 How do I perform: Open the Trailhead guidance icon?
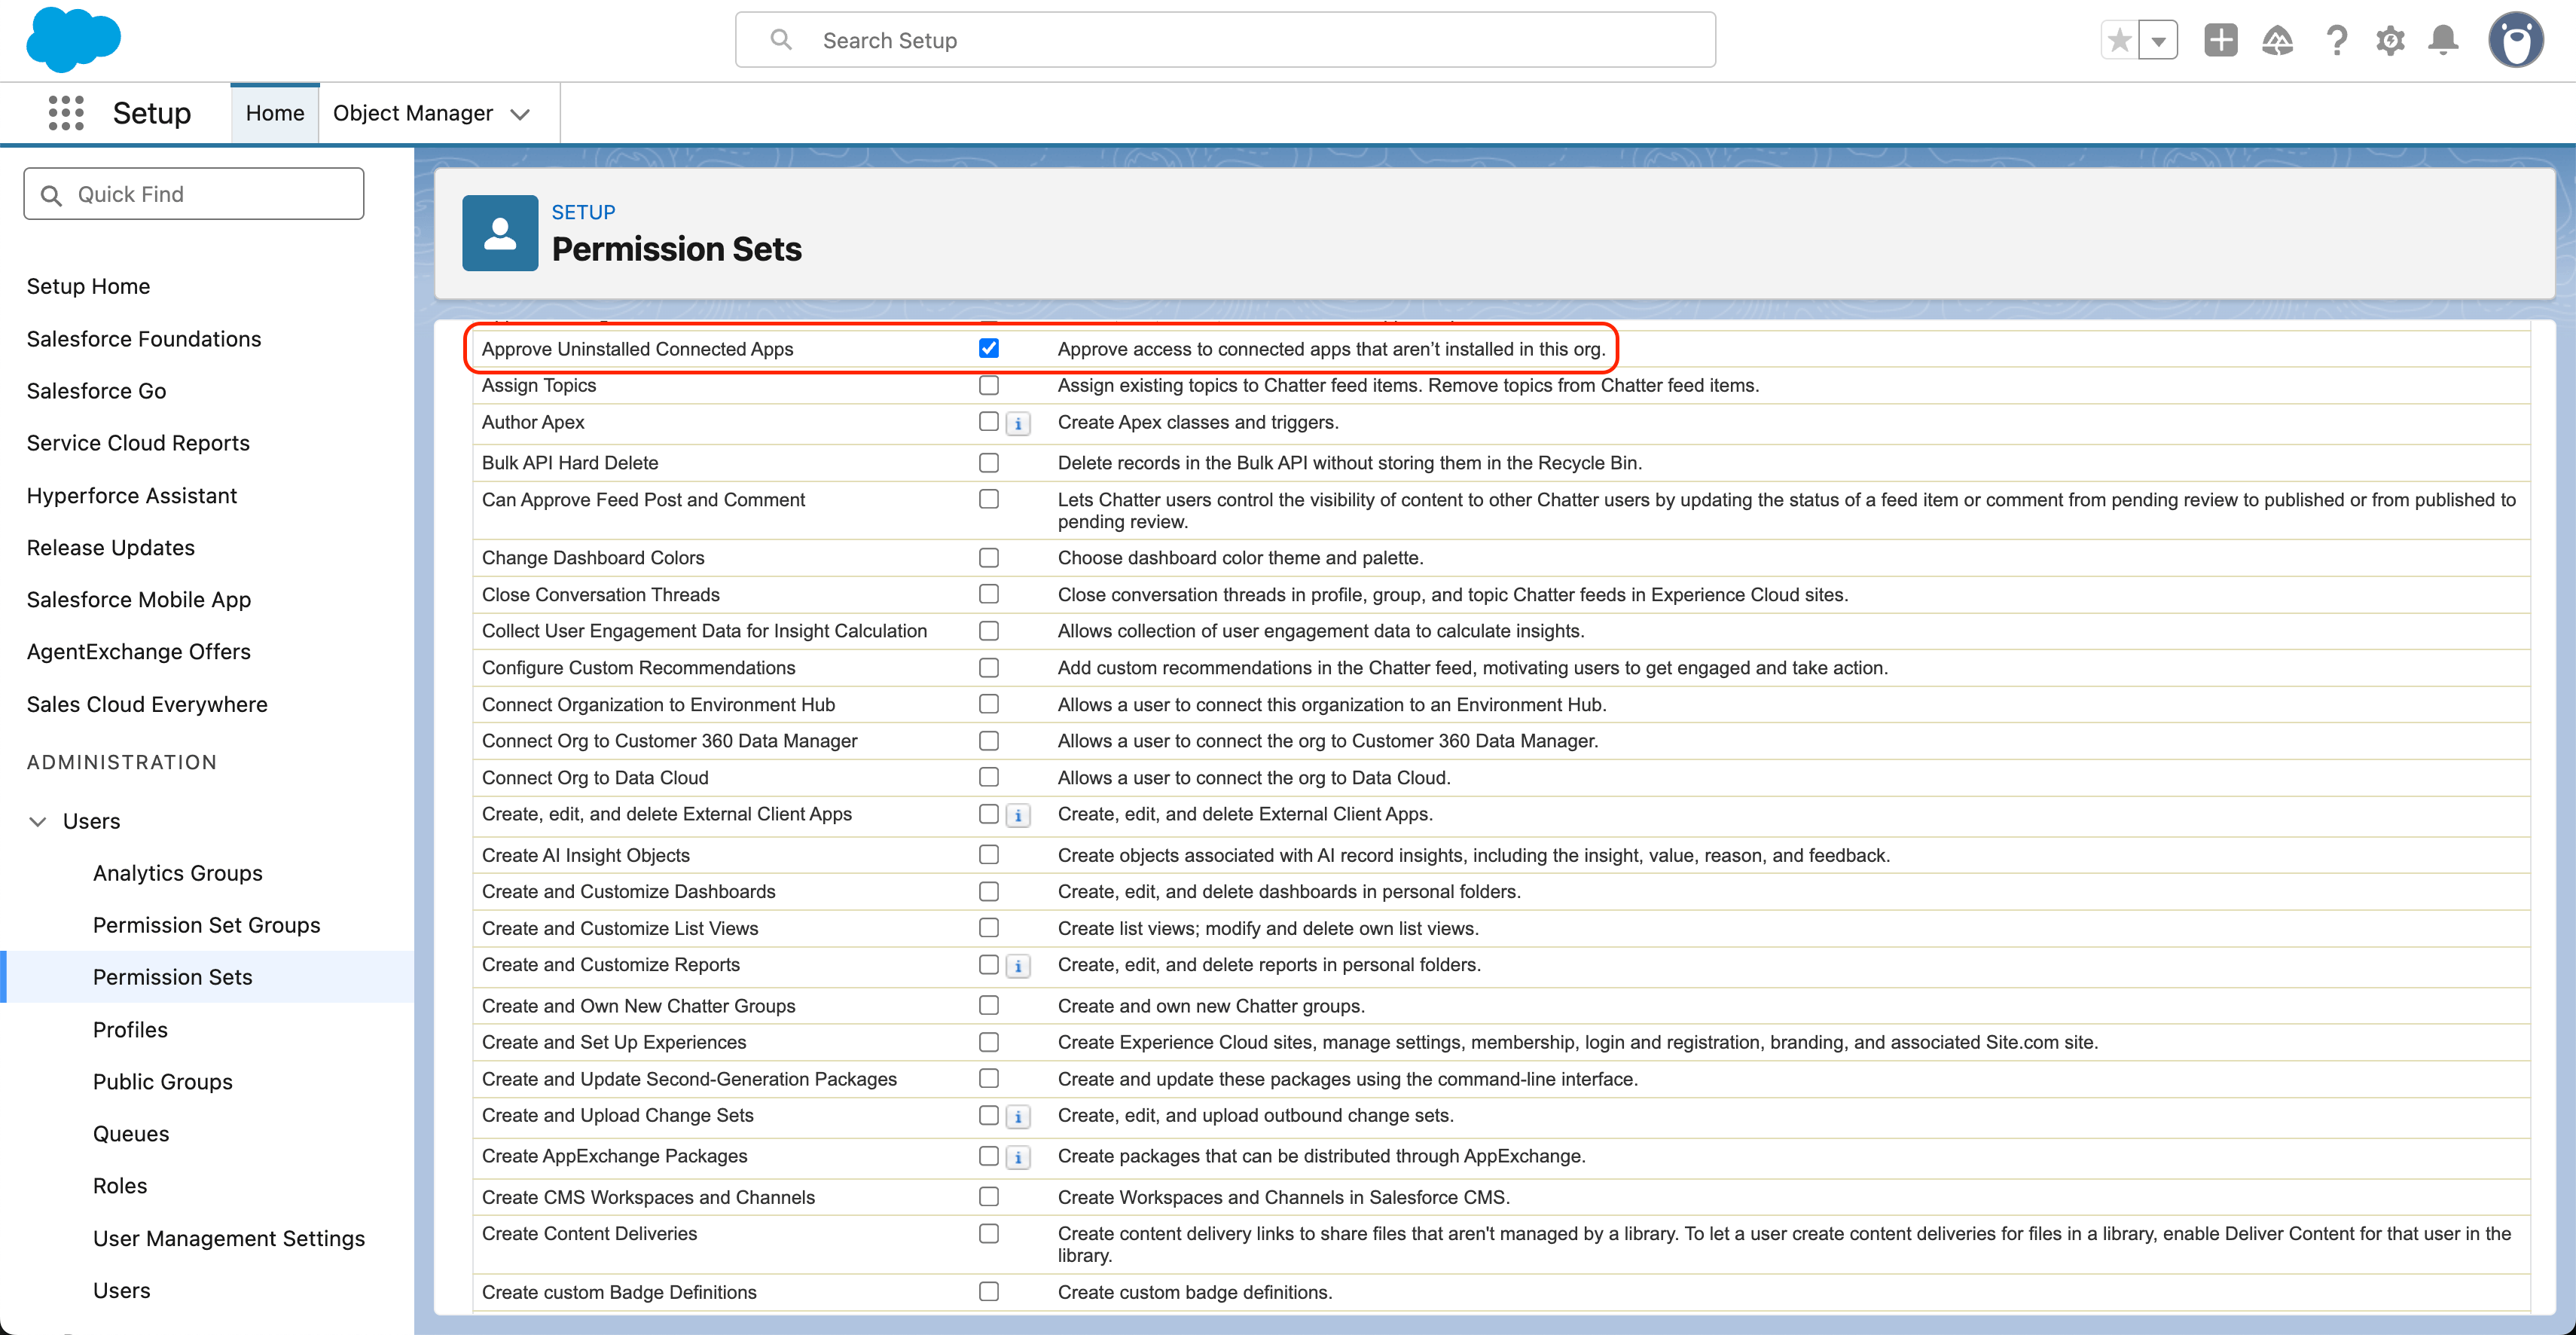(2277, 41)
